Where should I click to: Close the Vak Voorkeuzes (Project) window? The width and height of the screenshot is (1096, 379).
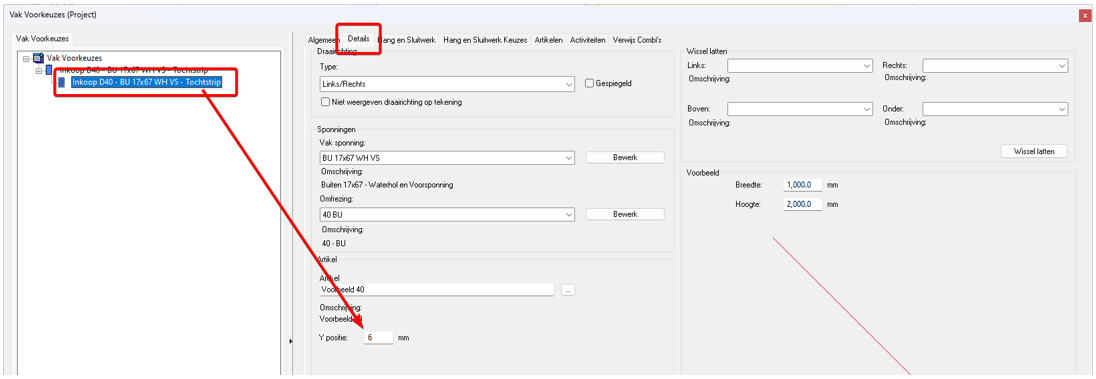1086,14
